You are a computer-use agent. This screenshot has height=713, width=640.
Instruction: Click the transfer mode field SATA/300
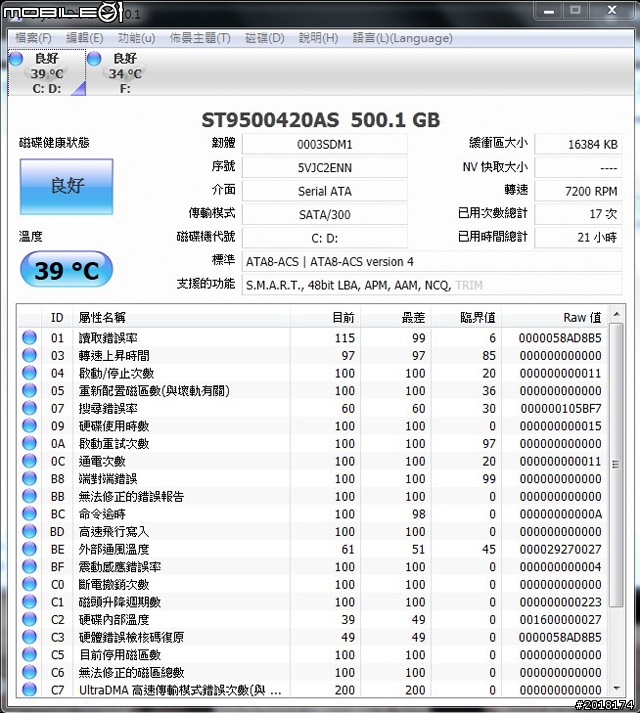coord(325,214)
